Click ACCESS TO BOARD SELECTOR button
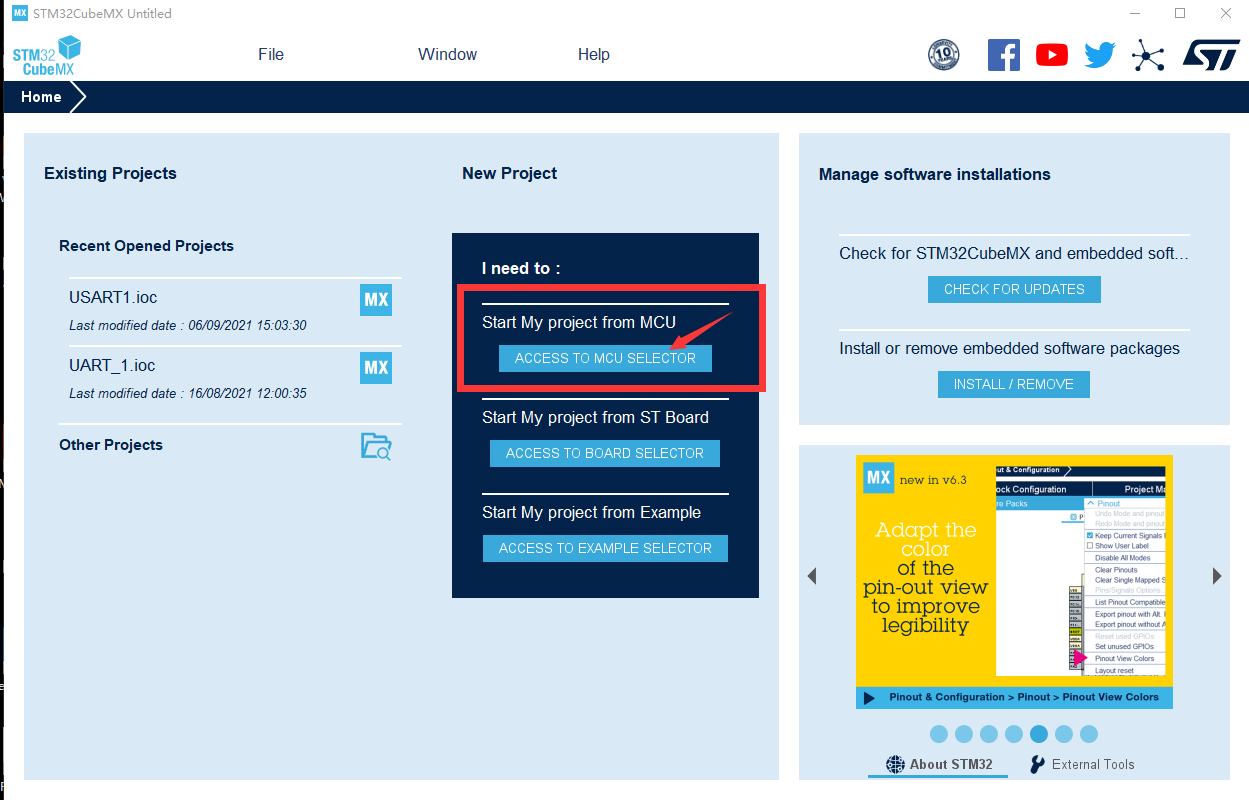The image size is (1249, 800). 605,453
